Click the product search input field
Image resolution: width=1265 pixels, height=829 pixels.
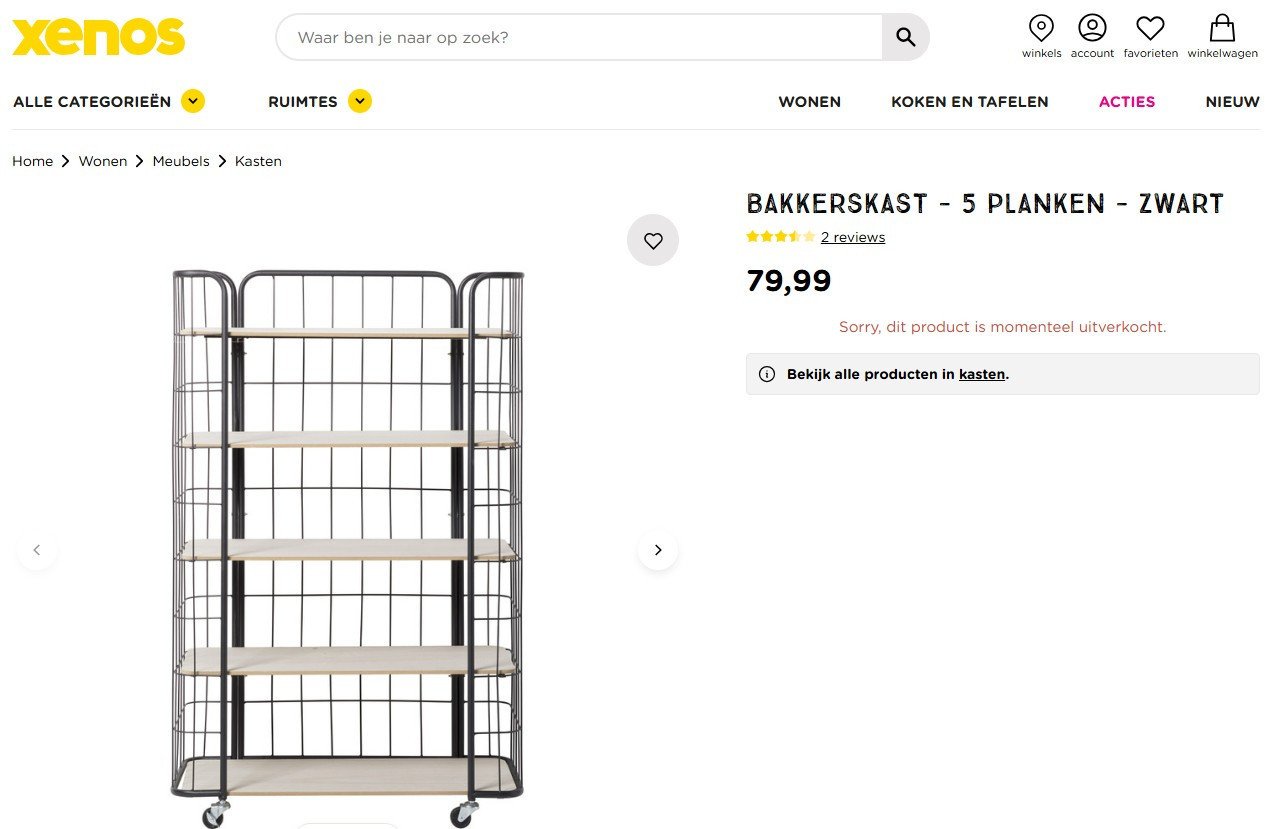click(x=580, y=38)
